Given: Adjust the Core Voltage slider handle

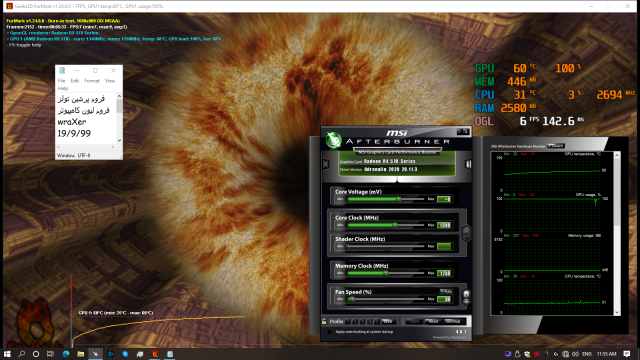Looking at the screenshot, I should (398, 199).
